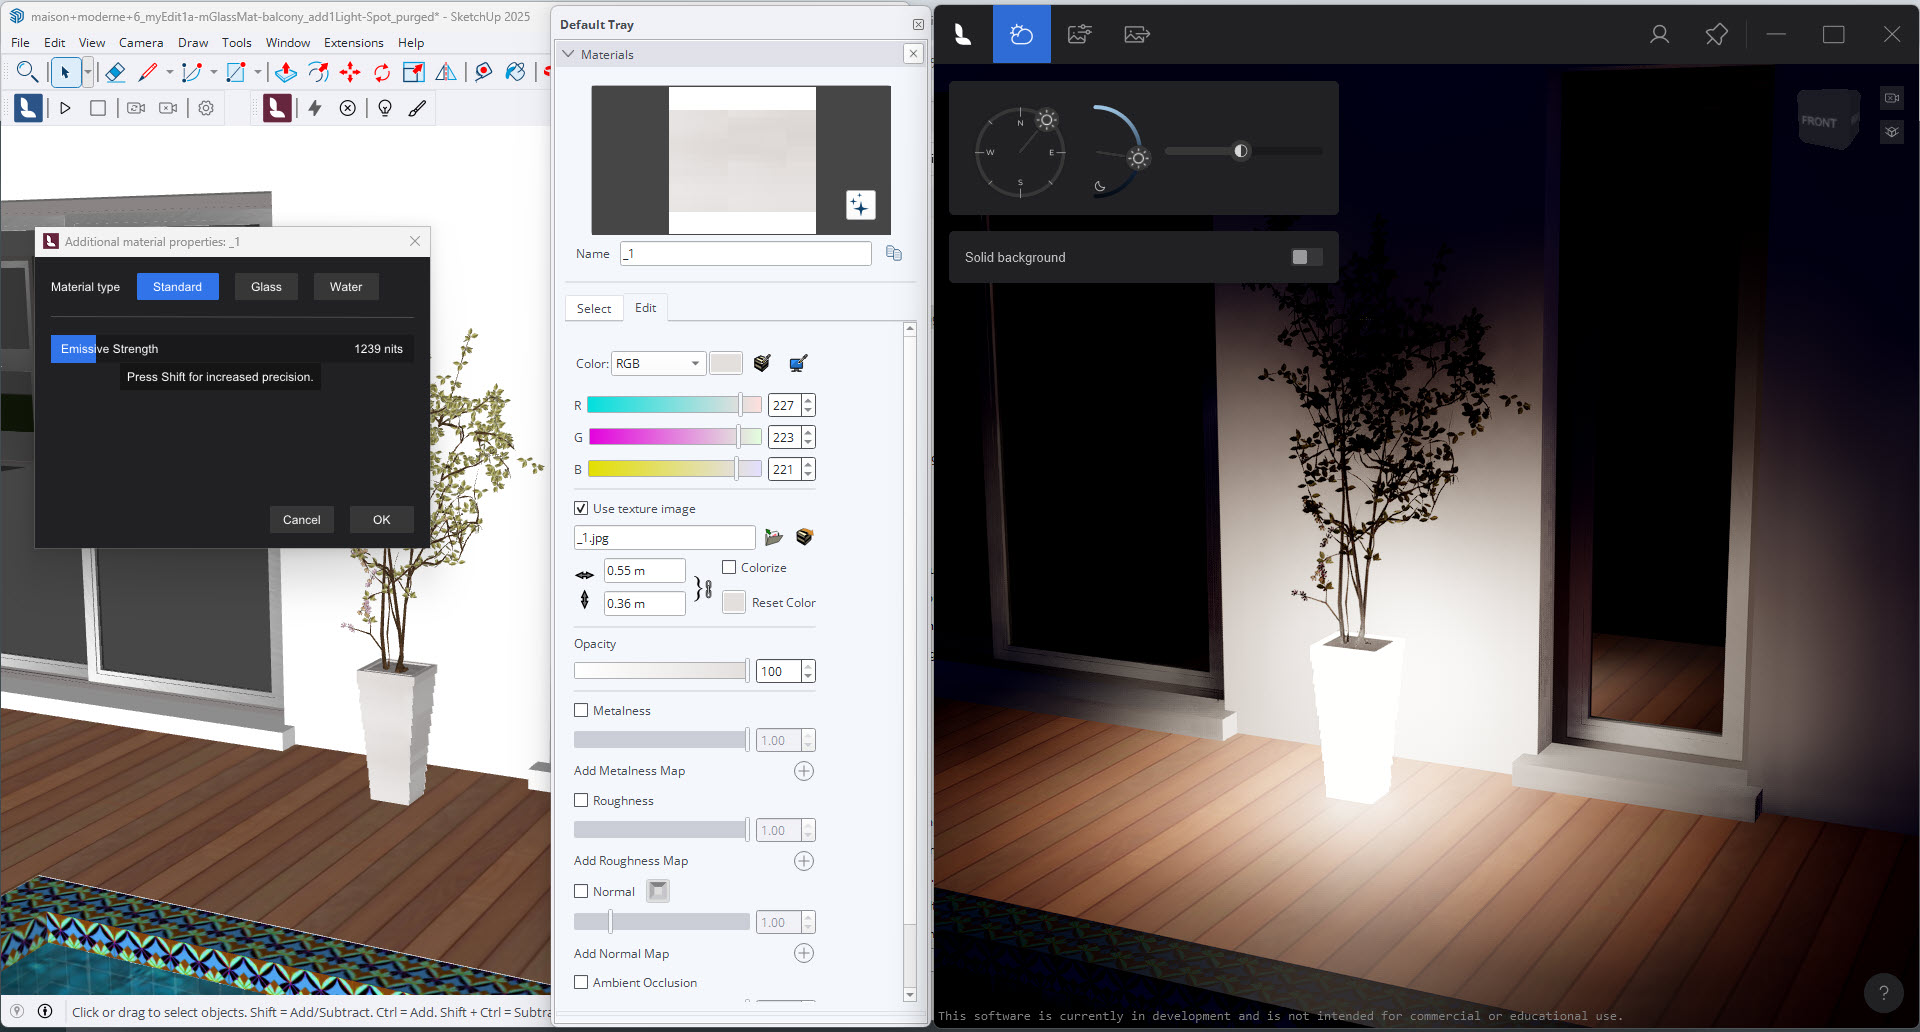Open the render settings gear icon

206,108
